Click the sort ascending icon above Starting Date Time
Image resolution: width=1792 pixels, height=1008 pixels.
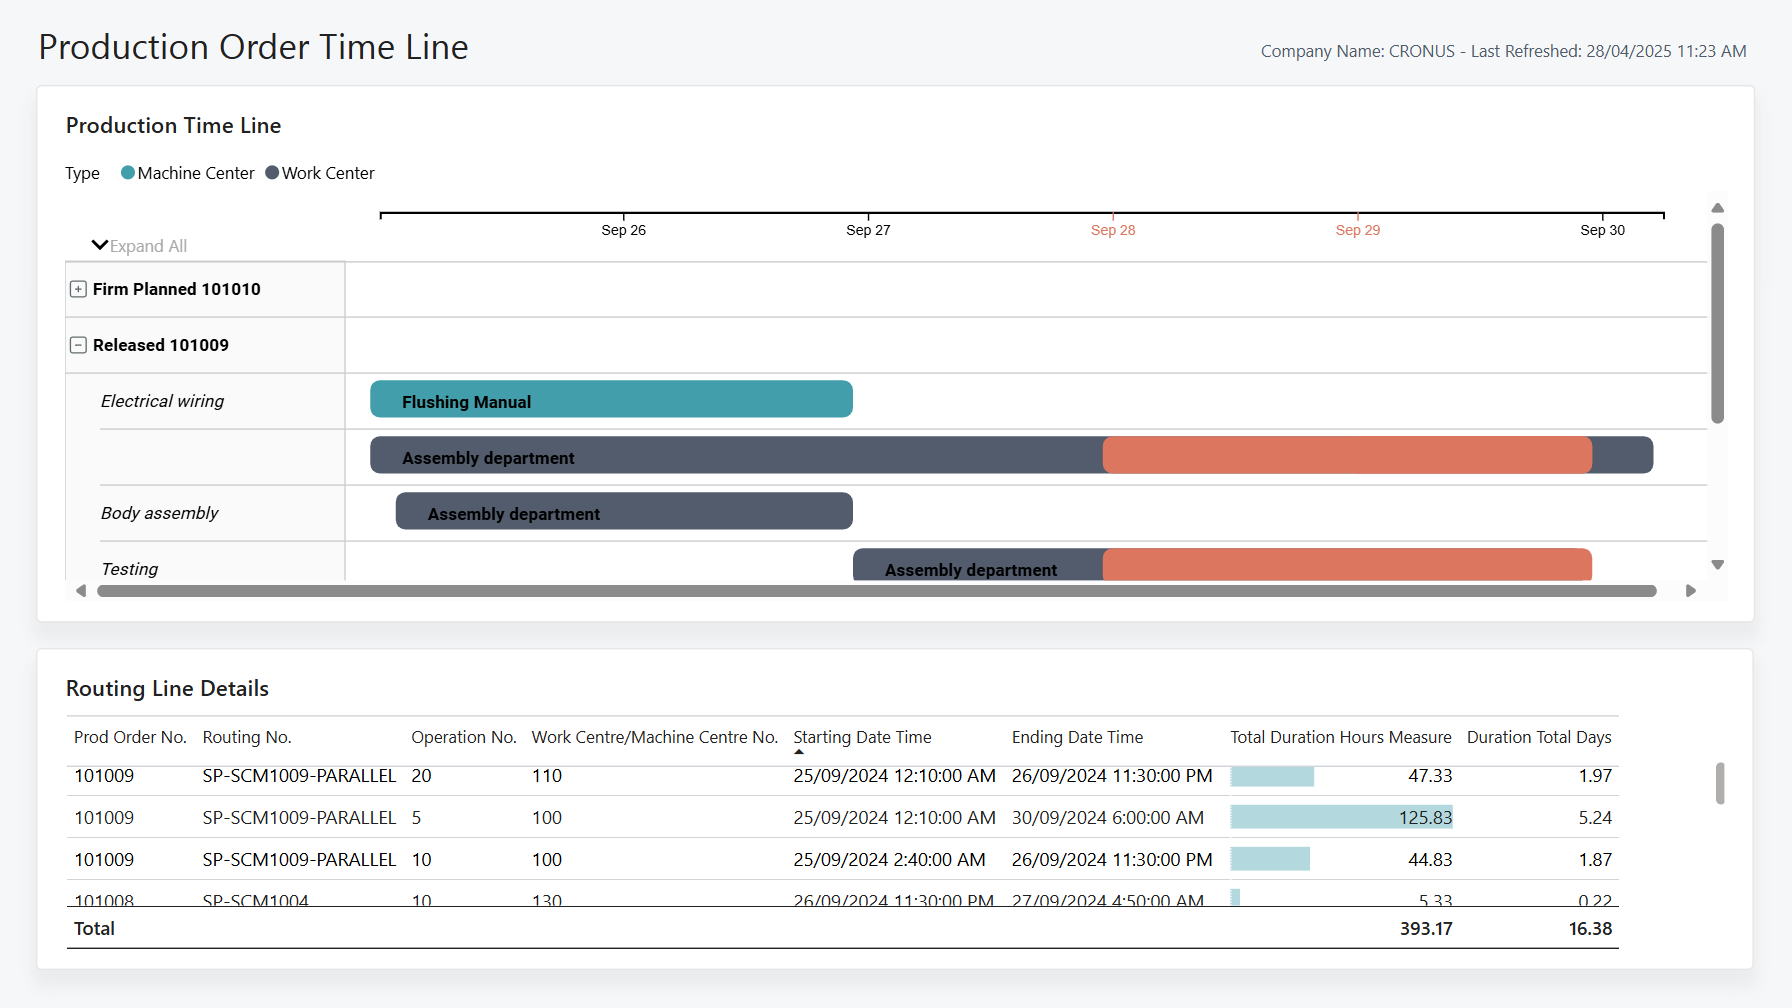tap(799, 752)
